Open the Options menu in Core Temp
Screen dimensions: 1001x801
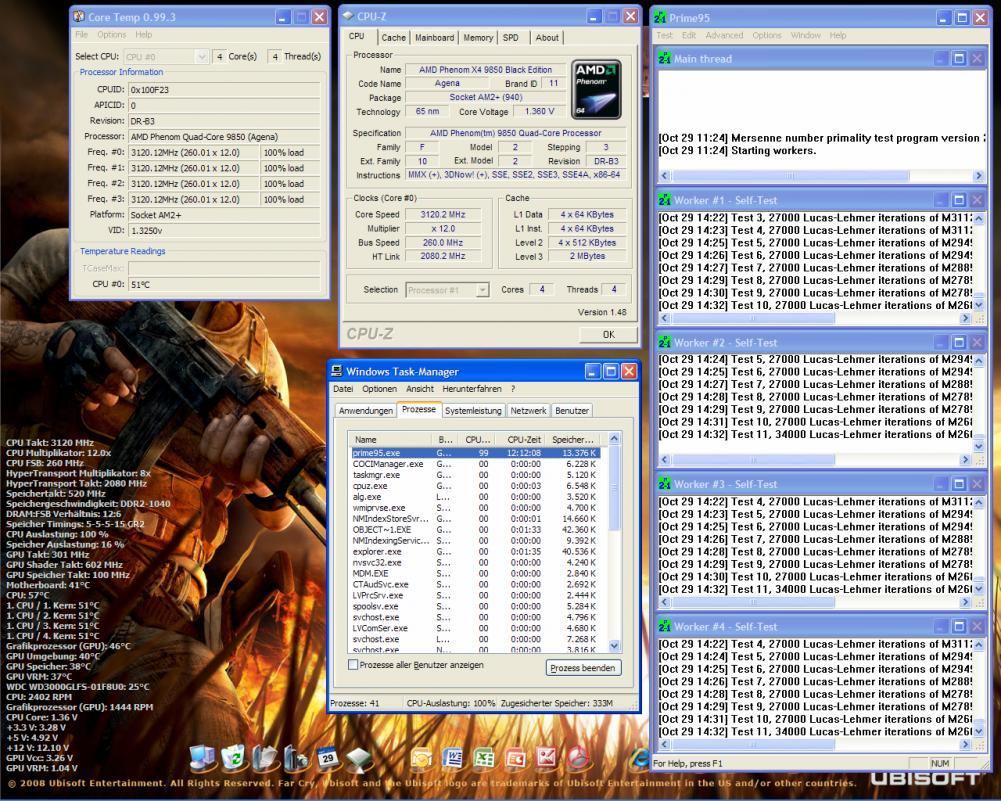tap(112, 34)
